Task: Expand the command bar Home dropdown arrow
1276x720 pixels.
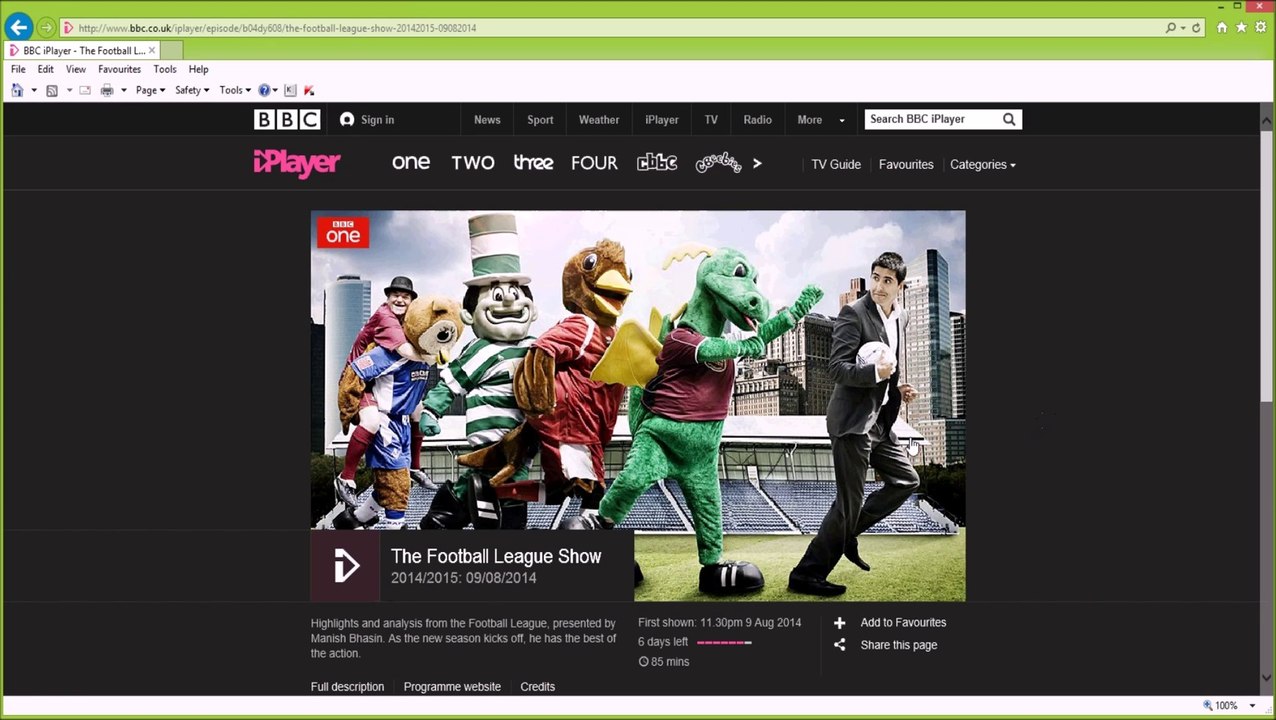Action: 34,90
